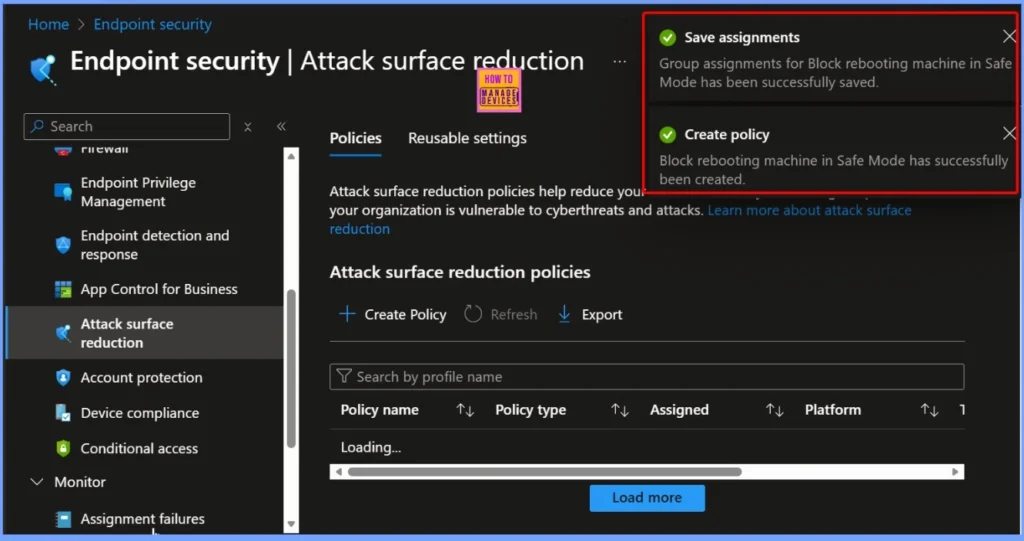The image size is (1024, 541).
Task: Open the ellipsis more options menu
Action: [x=620, y=61]
